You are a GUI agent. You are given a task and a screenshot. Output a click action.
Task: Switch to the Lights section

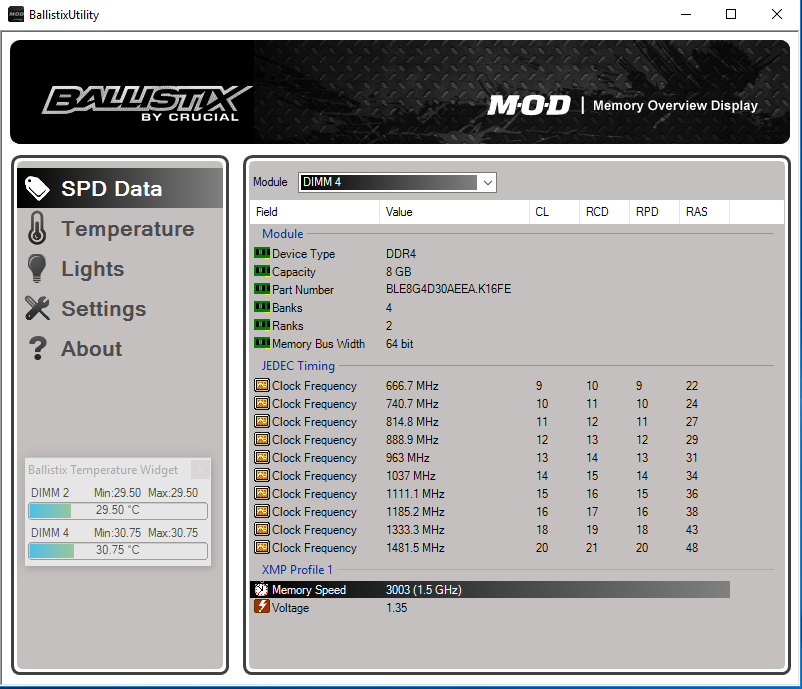[120, 269]
